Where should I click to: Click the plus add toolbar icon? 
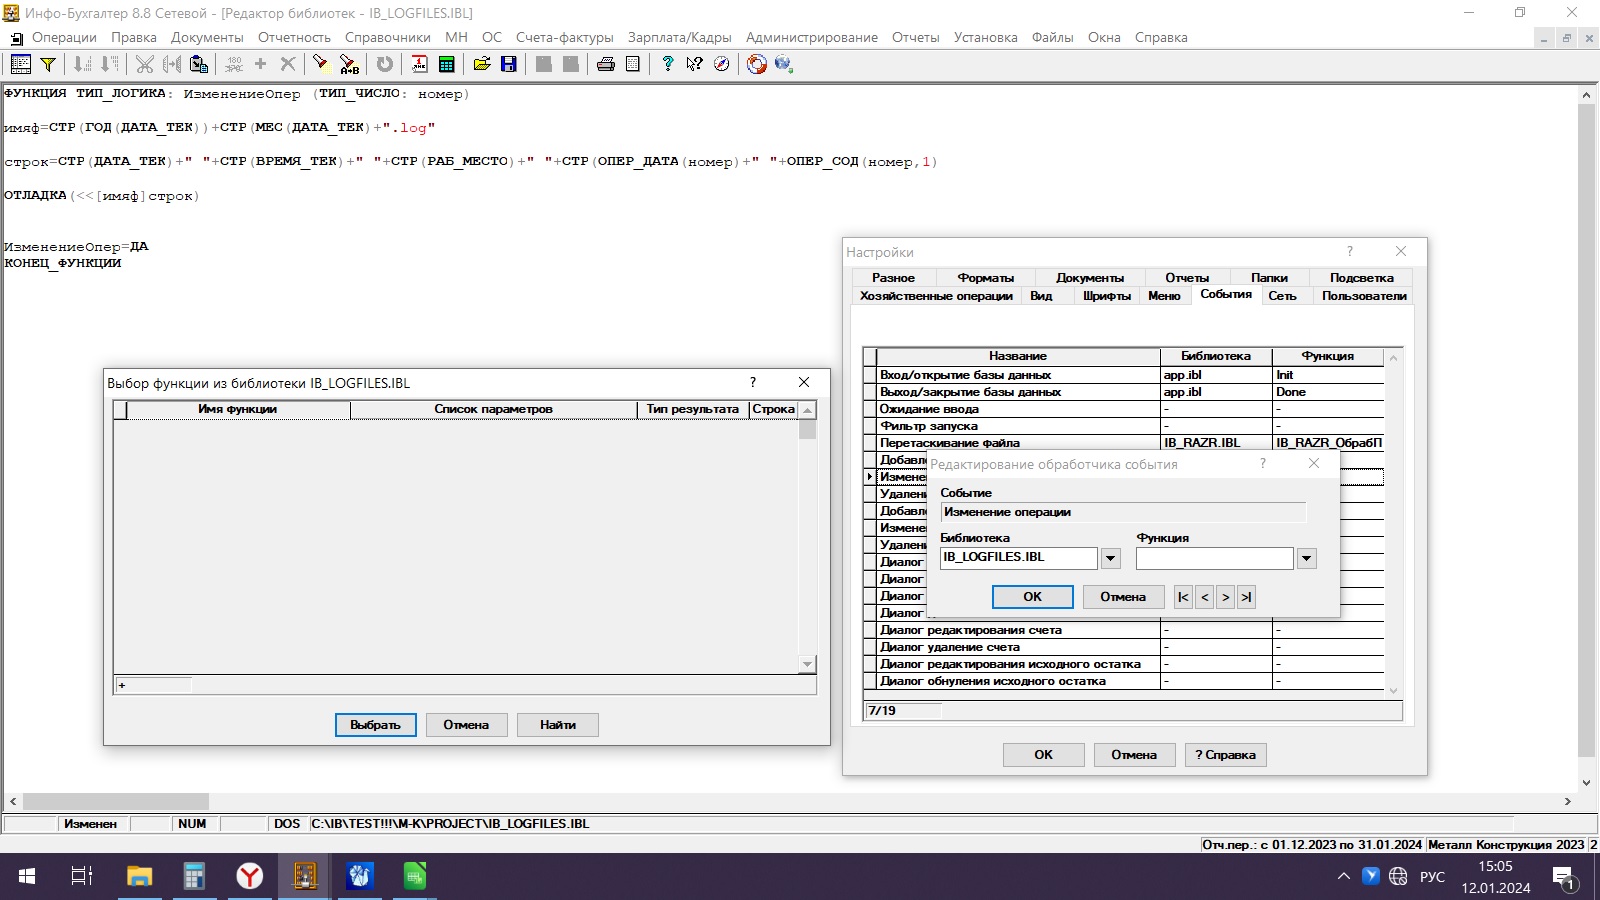(261, 64)
